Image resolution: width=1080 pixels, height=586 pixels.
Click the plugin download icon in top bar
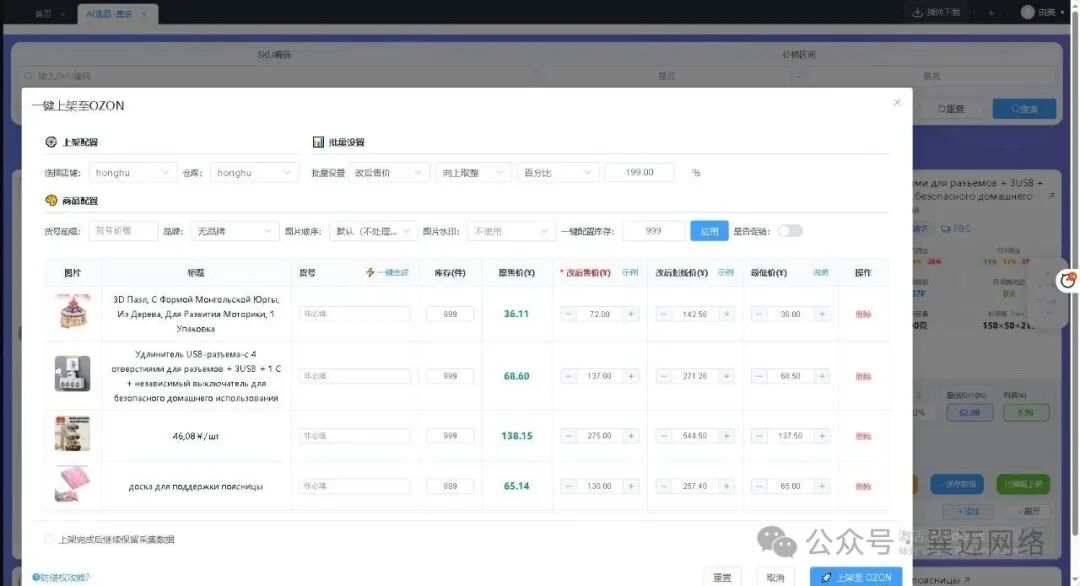pos(917,12)
